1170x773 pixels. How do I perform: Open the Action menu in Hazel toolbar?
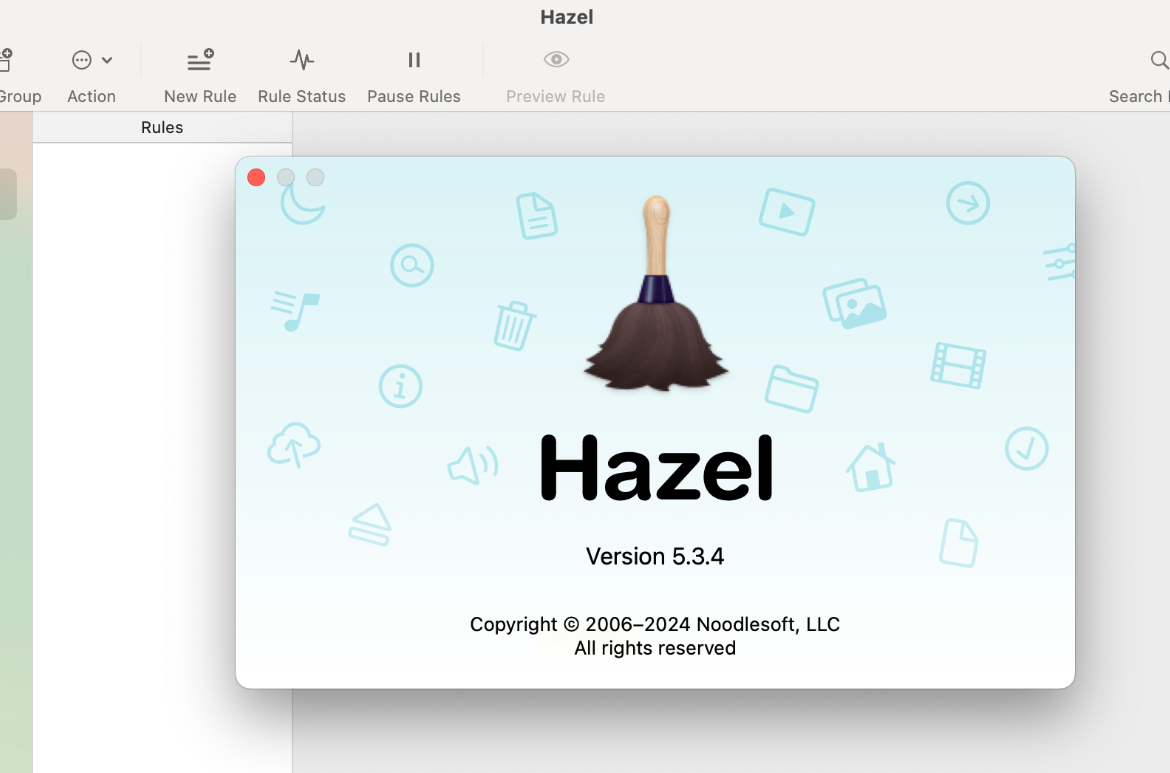91,60
